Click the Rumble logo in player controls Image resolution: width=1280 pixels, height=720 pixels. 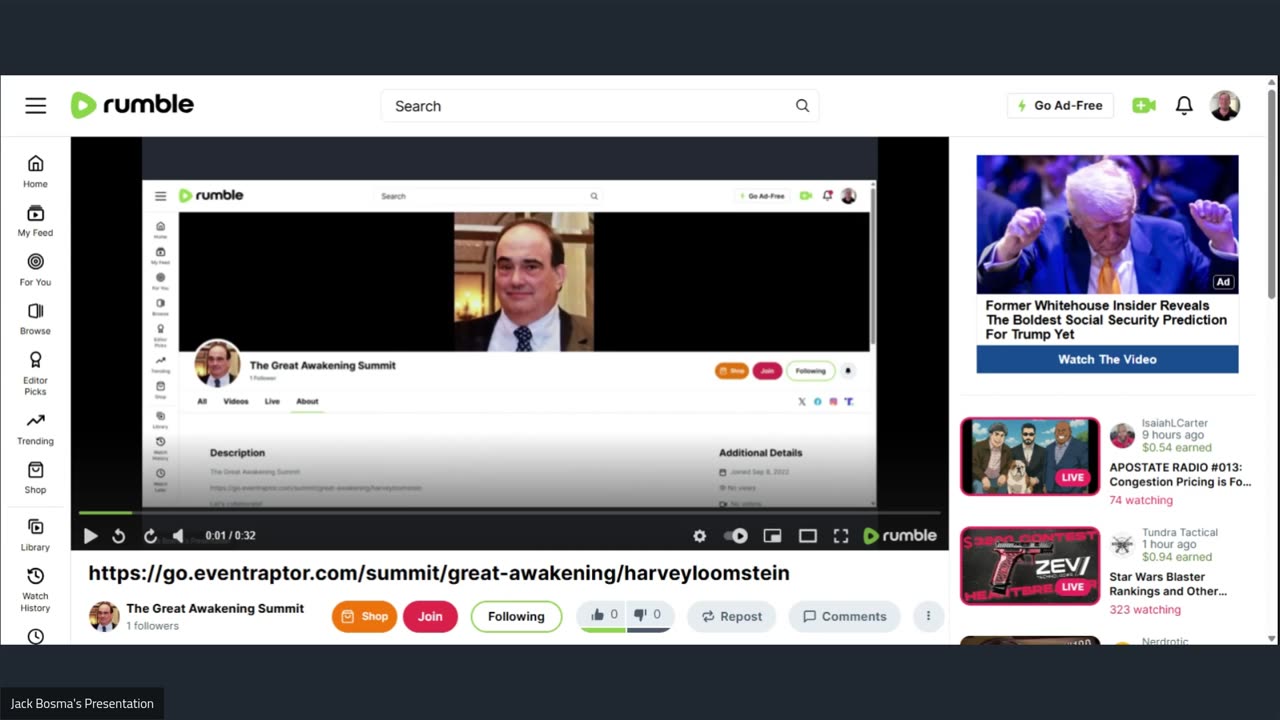click(900, 536)
